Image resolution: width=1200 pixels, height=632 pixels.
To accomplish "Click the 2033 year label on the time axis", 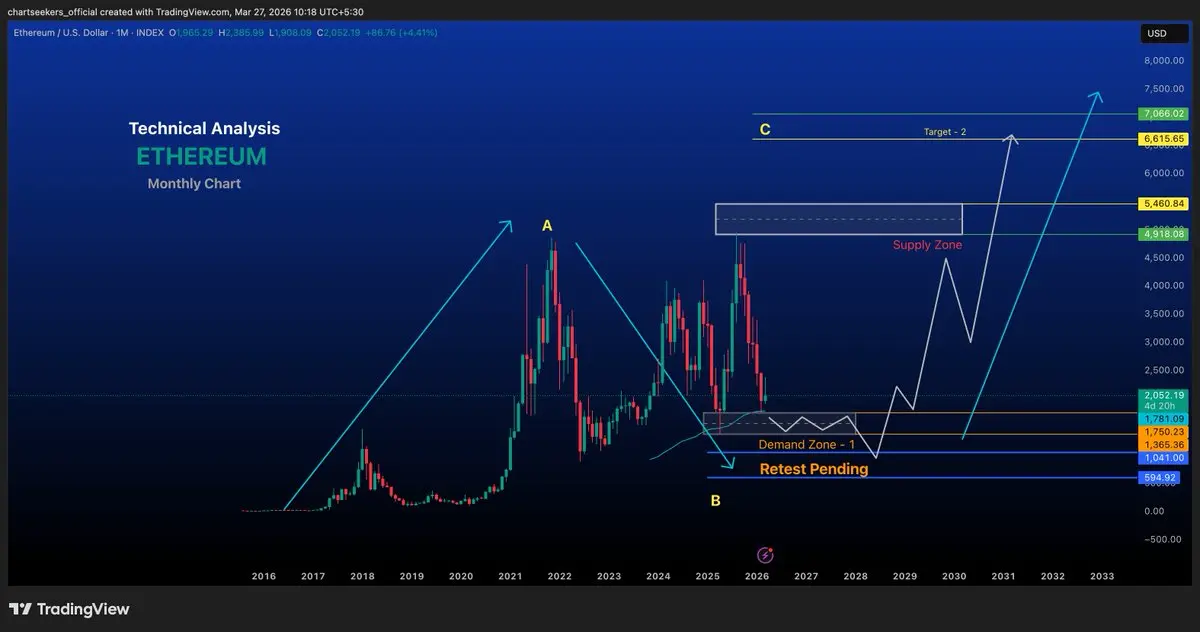I will coord(1101,576).
